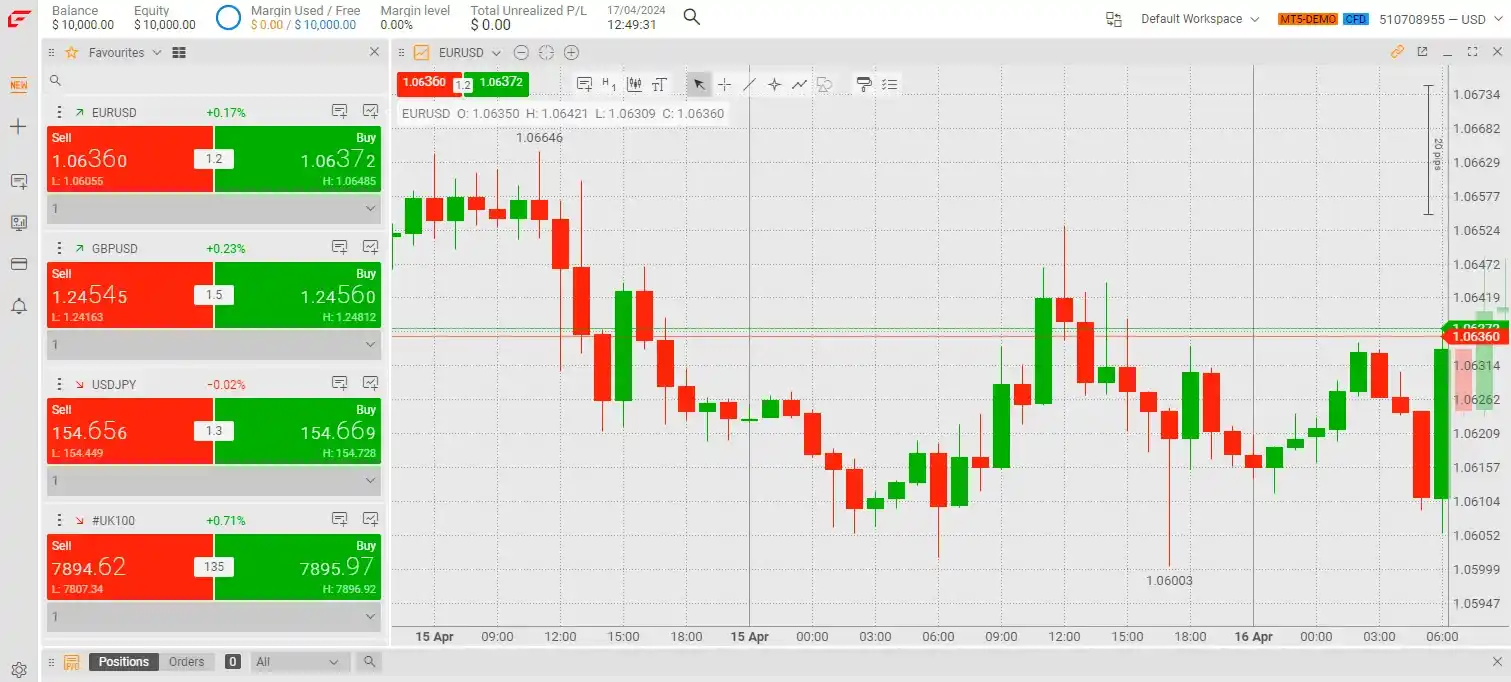Open the object list icon in chart toolbar

pos(889,85)
